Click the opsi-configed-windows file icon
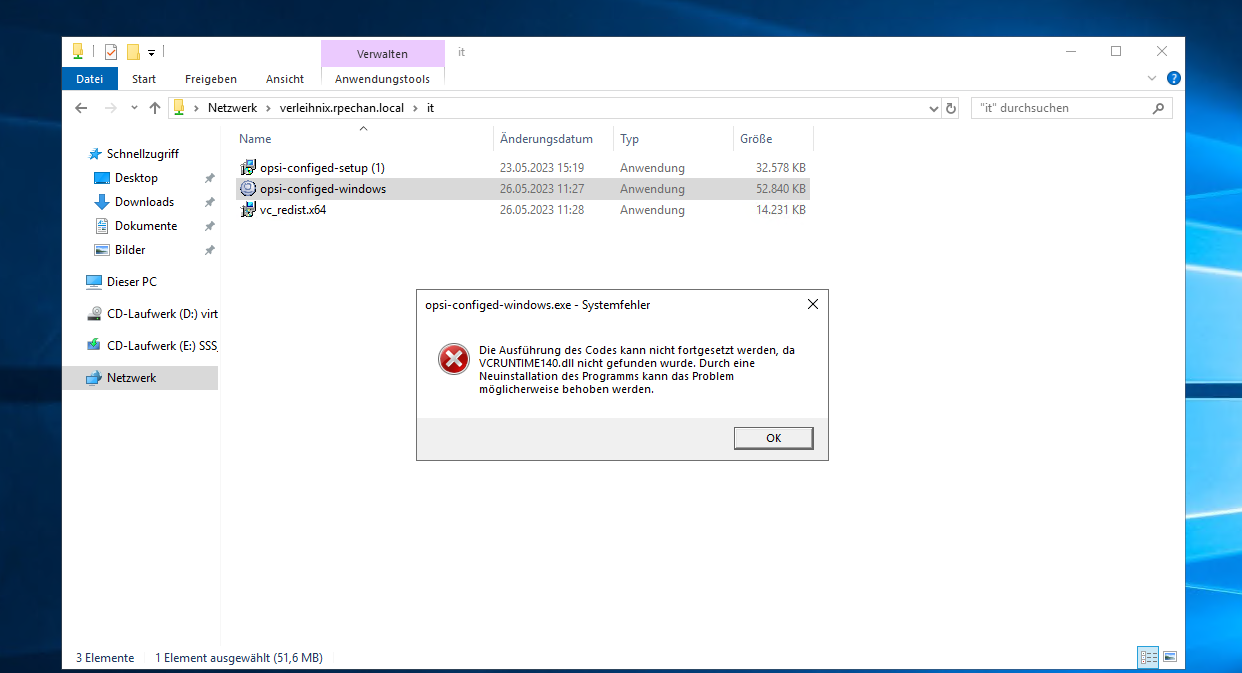1242x673 pixels. pyautogui.click(x=248, y=189)
